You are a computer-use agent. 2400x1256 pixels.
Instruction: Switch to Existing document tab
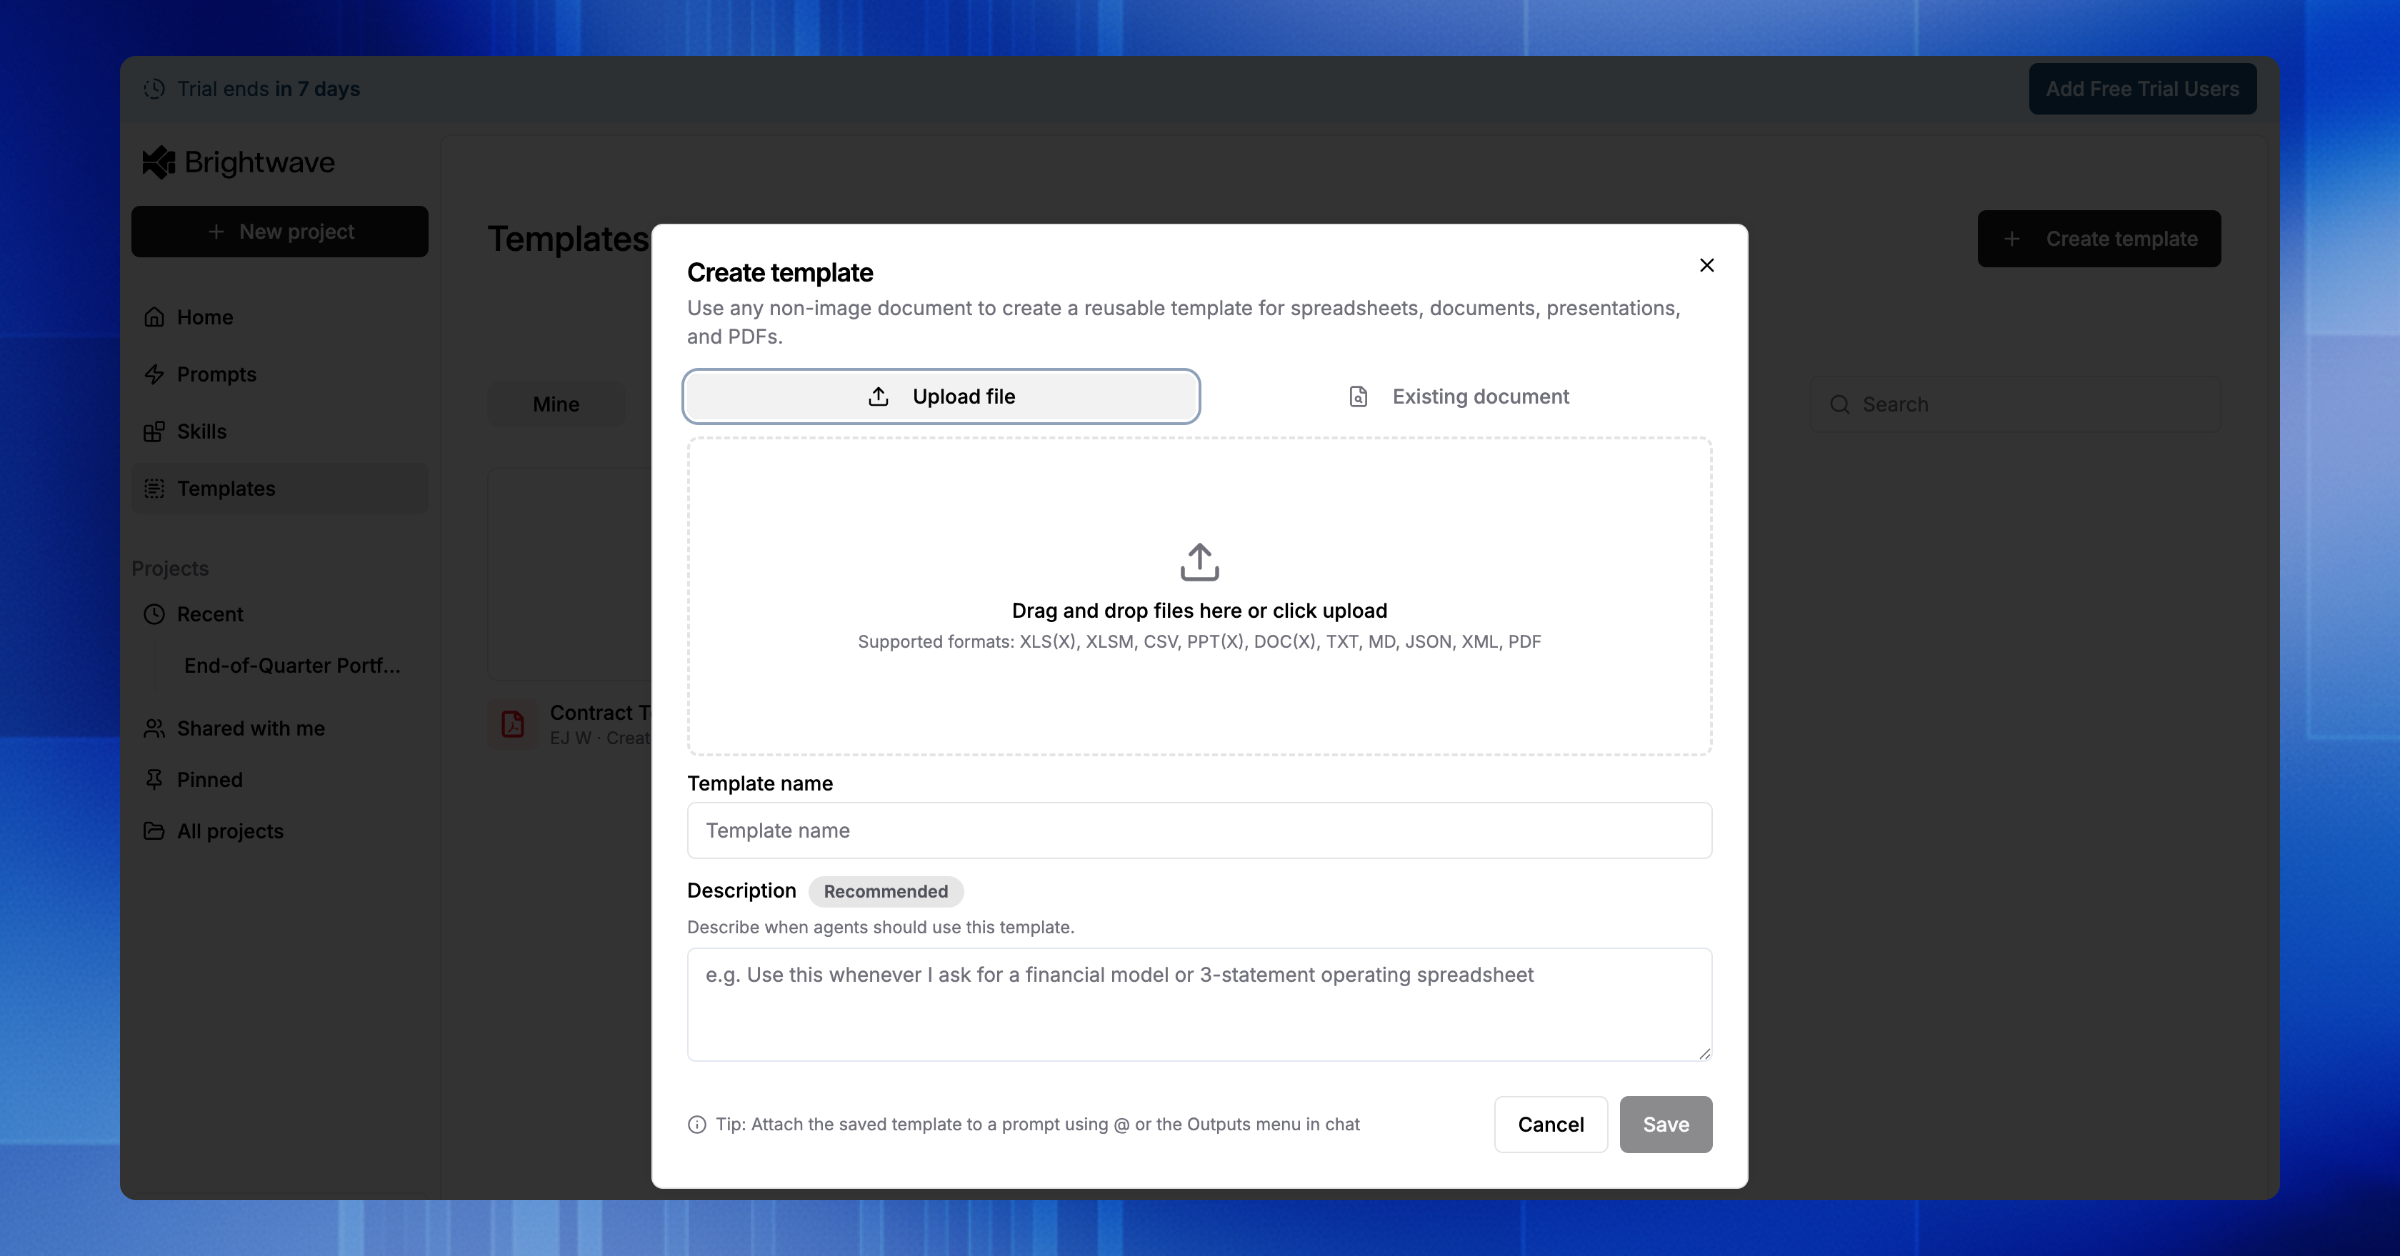(x=1458, y=396)
